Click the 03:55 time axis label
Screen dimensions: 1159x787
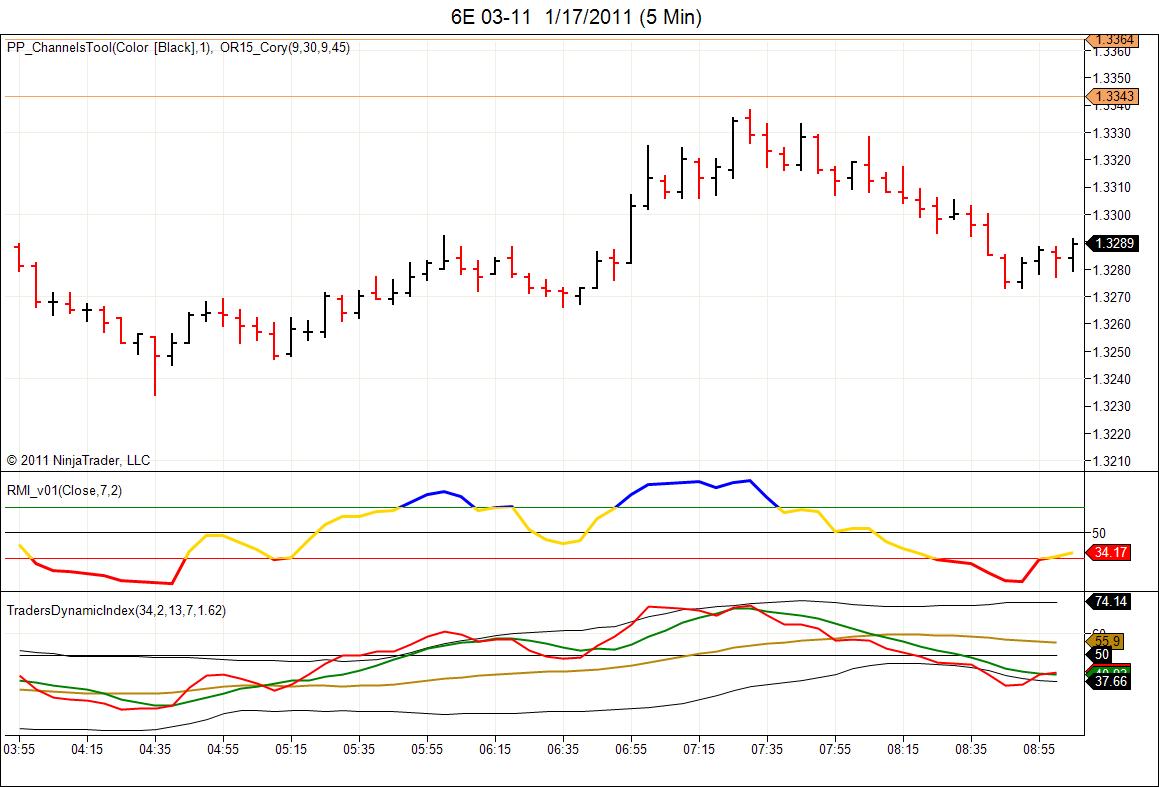click(19, 749)
